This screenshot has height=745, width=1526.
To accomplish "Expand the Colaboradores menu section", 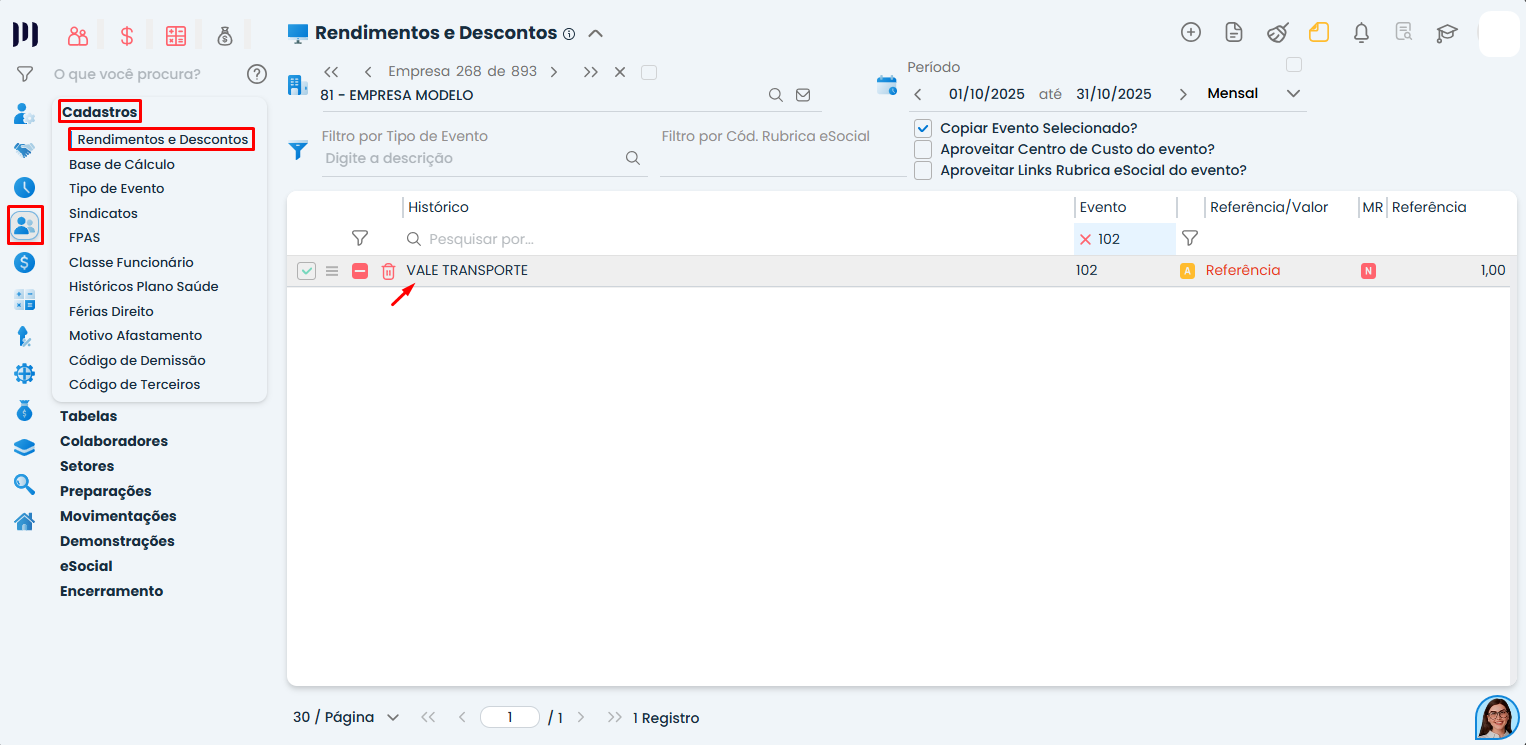I will (114, 441).
